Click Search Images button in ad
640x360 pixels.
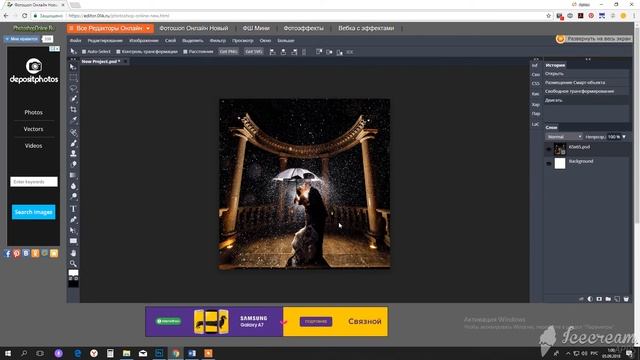(x=33, y=212)
